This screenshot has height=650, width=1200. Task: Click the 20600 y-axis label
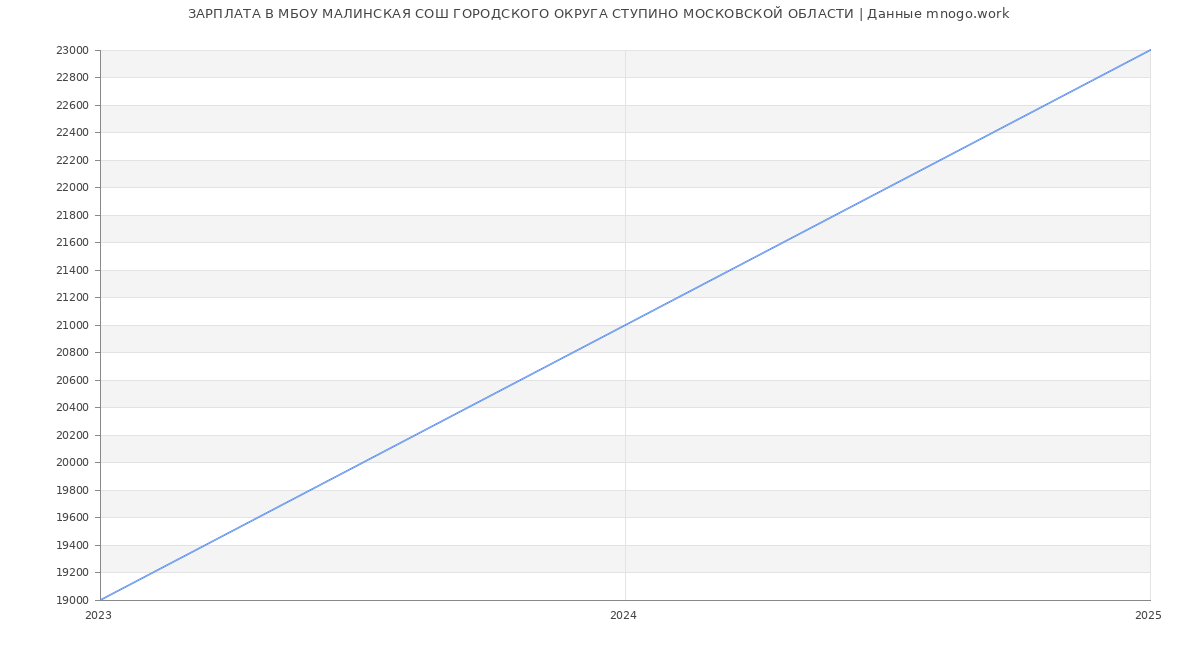pyautogui.click(x=72, y=380)
